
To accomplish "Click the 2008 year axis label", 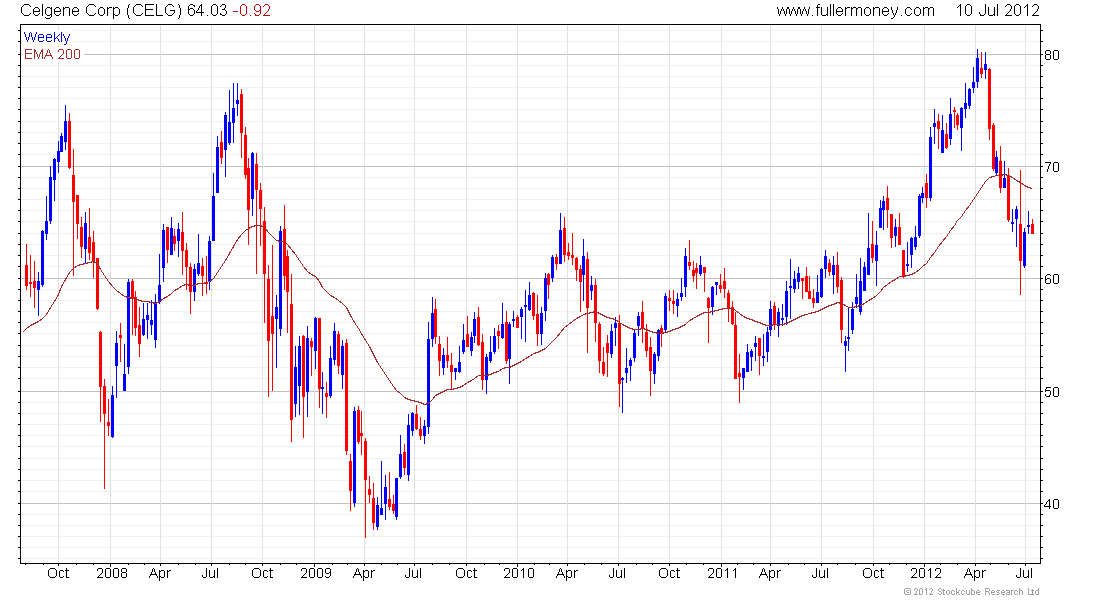I will pos(112,573).
